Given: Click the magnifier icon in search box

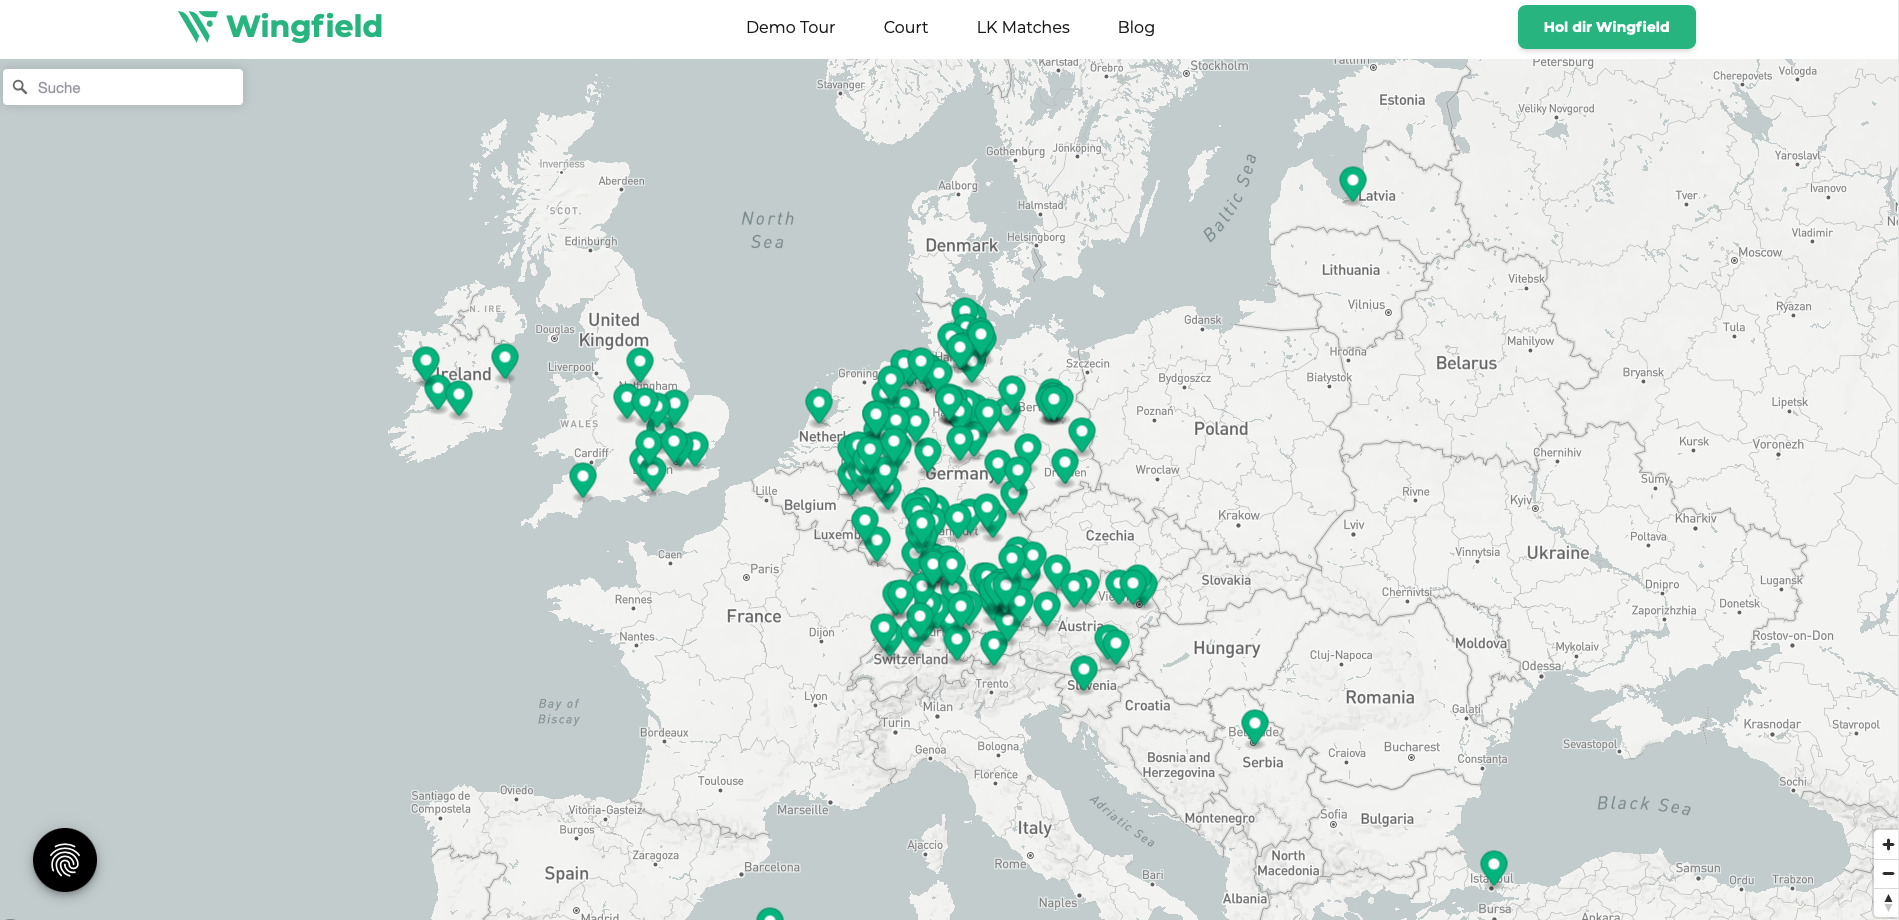Looking at the screenshot, I should point(20,88).
